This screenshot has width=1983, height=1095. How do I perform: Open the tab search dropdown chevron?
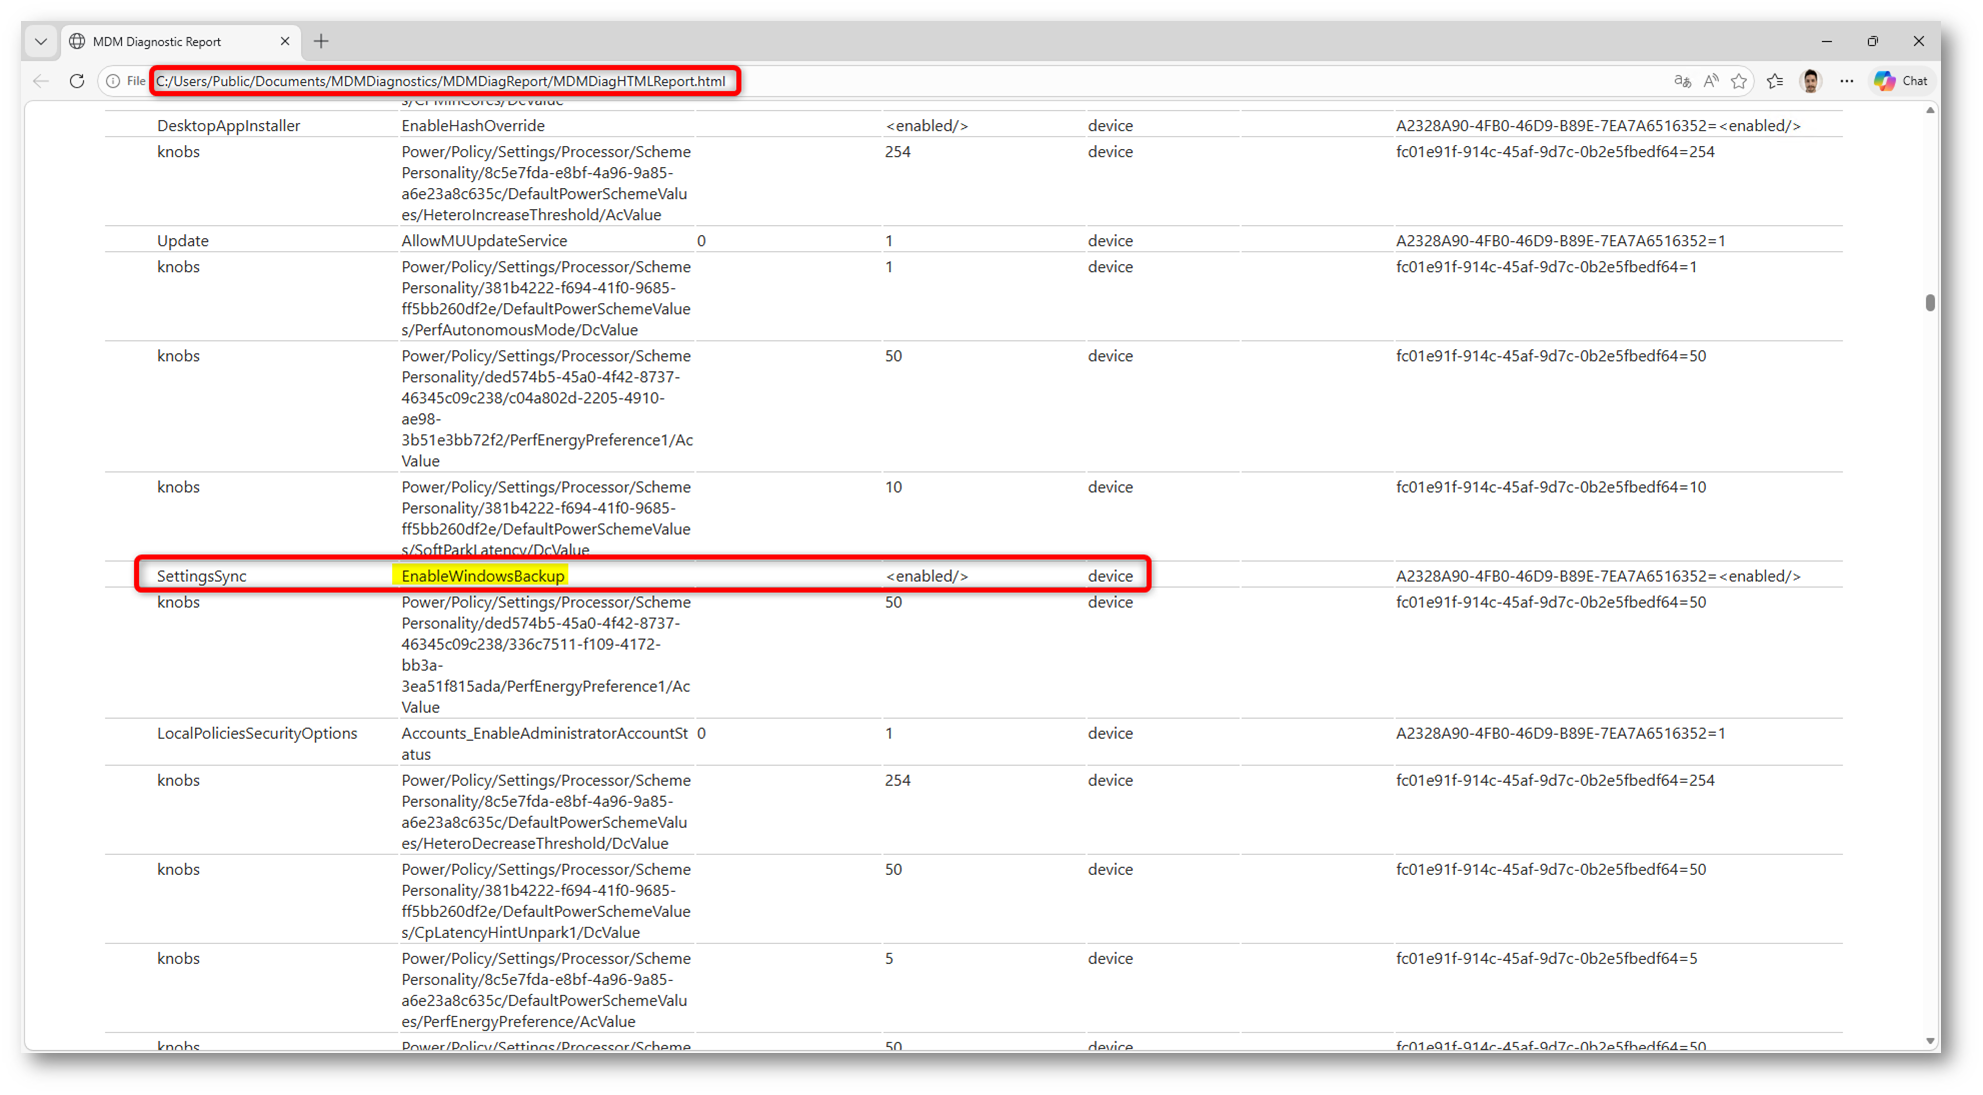click(x=41, y=41)
